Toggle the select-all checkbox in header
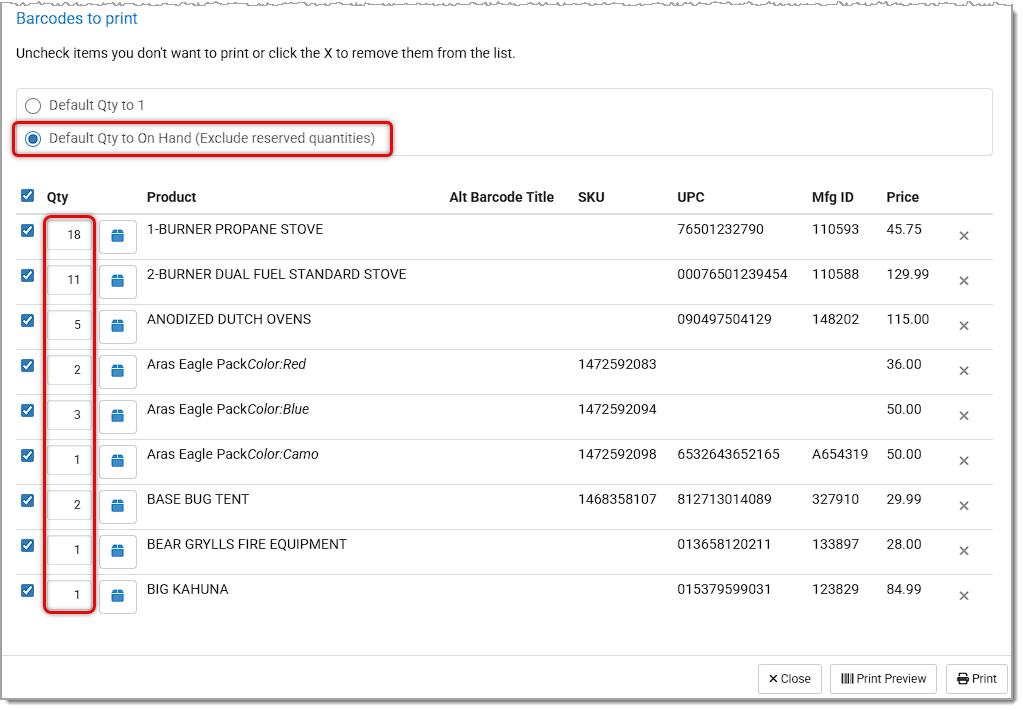 [x=27, y=196]
